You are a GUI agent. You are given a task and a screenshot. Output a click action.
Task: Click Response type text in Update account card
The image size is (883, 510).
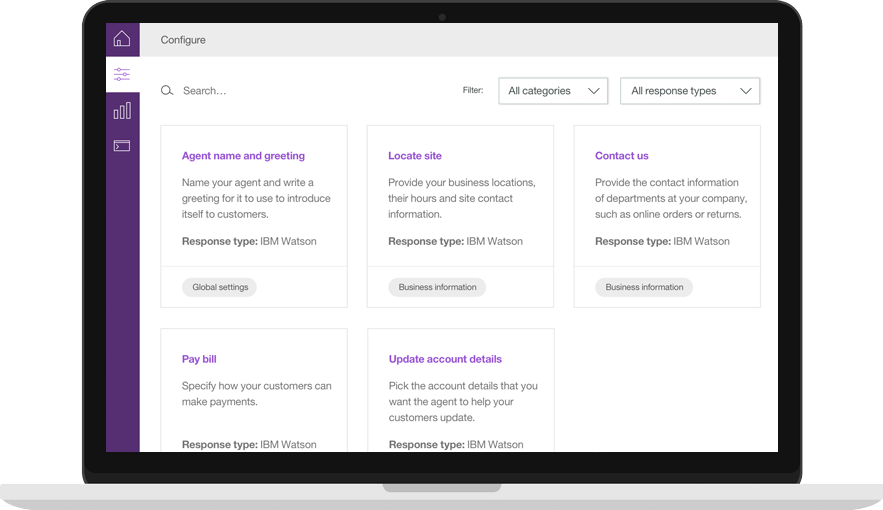pos(456,444)
